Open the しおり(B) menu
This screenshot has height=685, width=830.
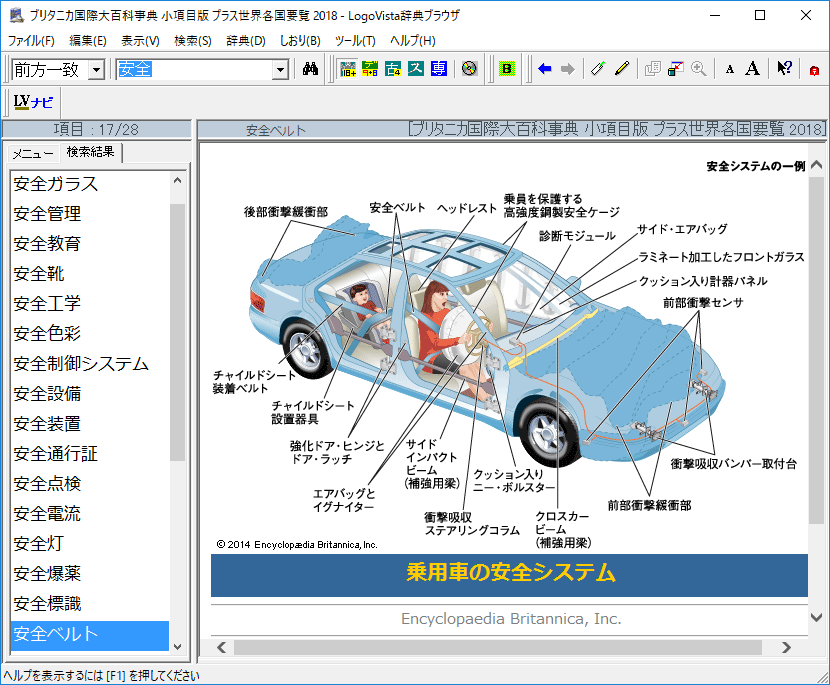(x=300, y=41)
